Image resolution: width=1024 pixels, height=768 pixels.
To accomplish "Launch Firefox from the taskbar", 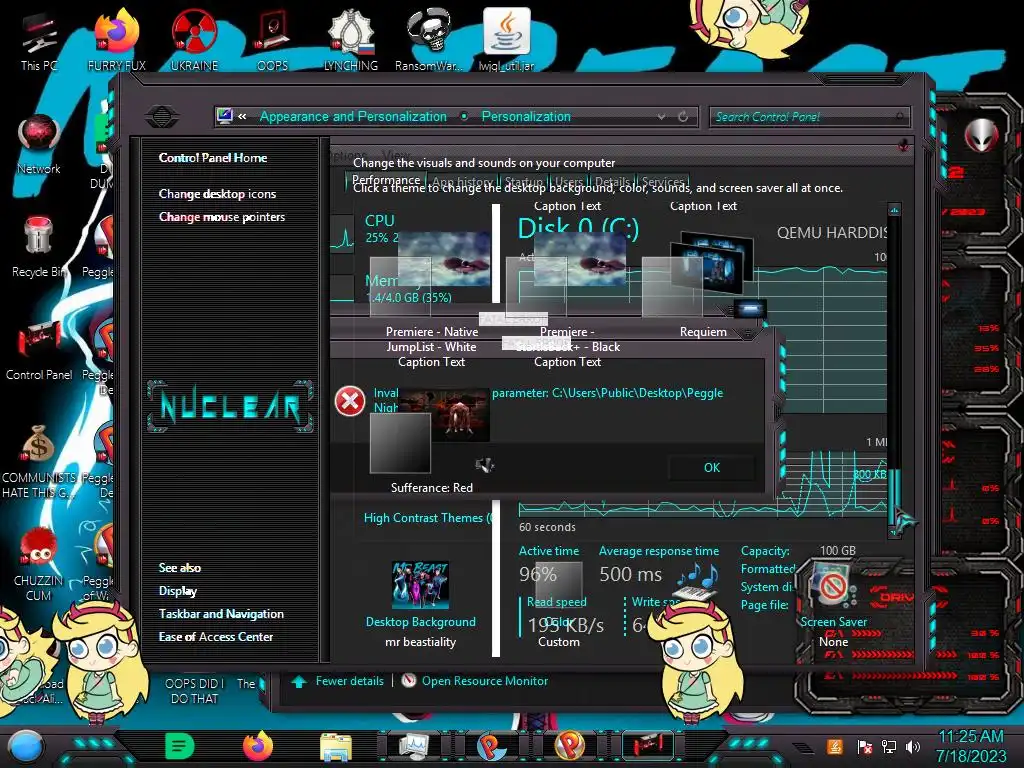I will (x=257, y=746).
